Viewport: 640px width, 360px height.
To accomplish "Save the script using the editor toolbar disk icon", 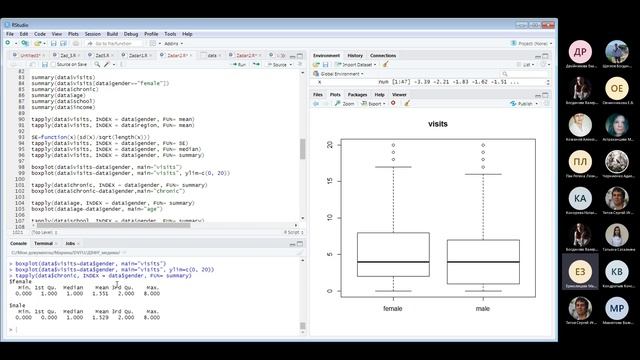I will [x=45, y=64].
